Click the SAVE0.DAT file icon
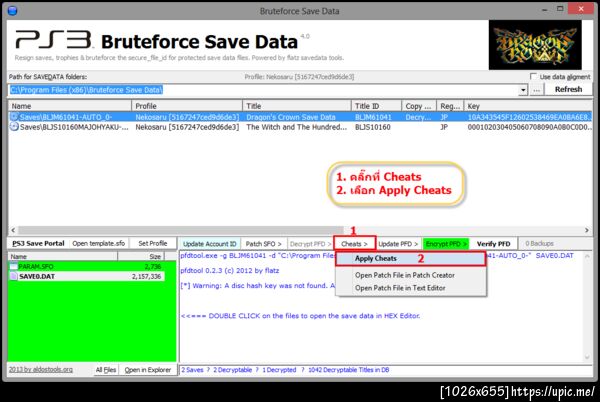 point(14,277)
